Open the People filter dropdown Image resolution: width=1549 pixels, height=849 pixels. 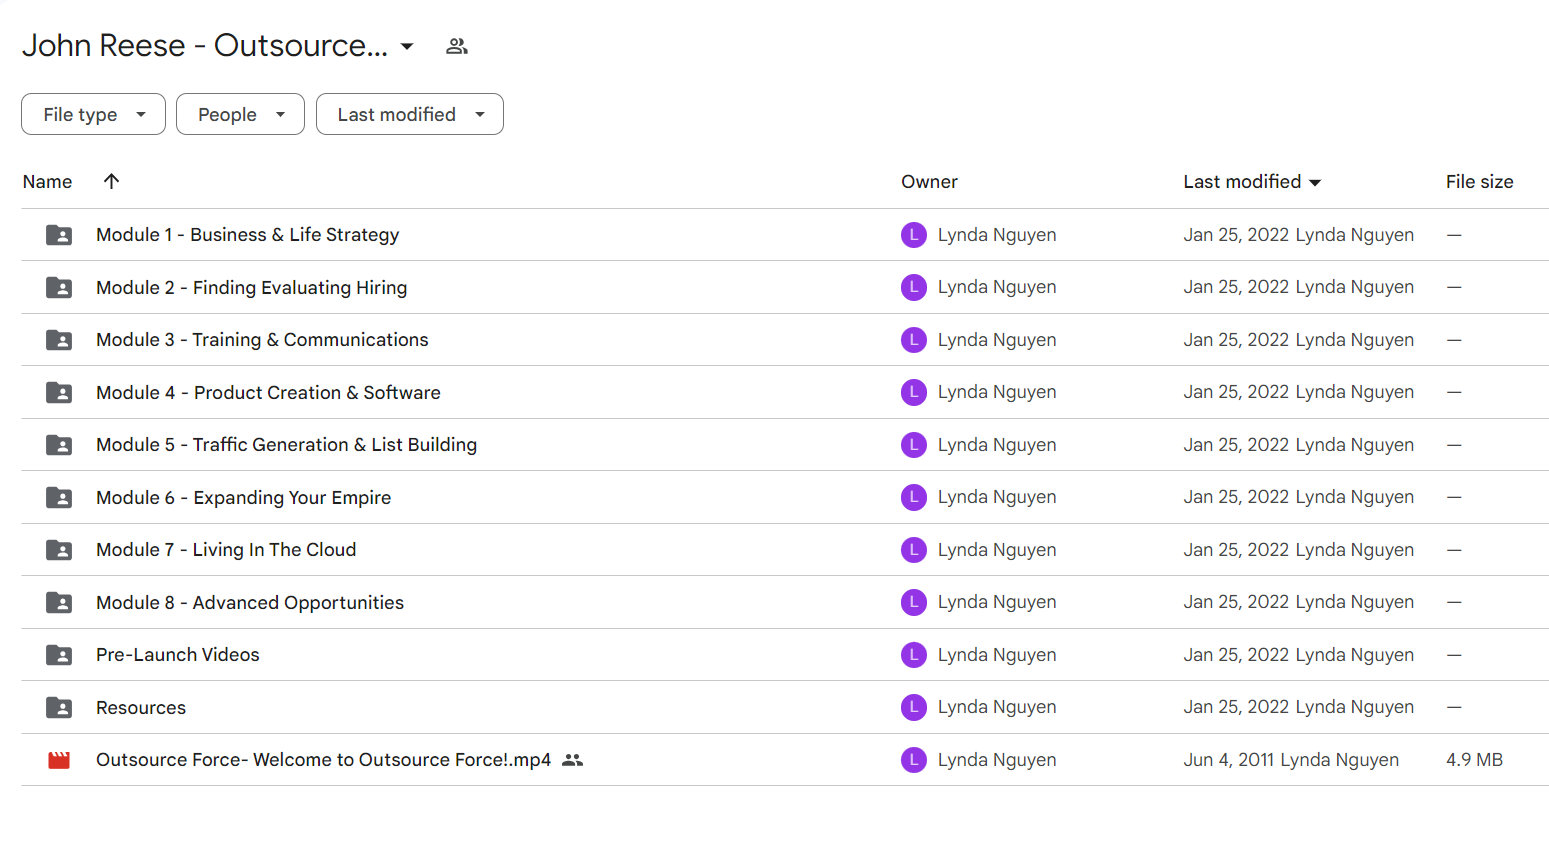[x=240, y=114]
